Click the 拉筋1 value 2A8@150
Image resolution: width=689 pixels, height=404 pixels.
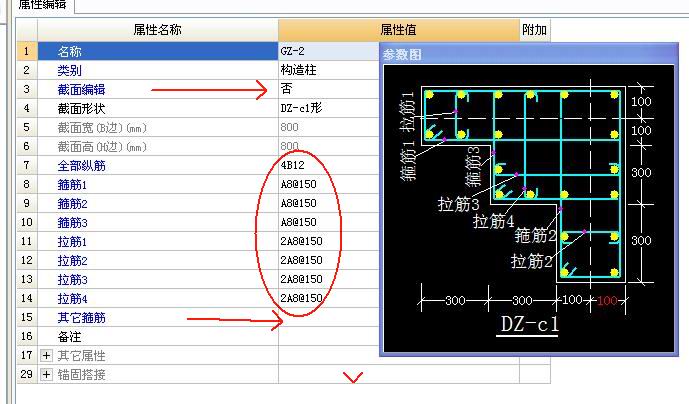[x=301, y=241]
